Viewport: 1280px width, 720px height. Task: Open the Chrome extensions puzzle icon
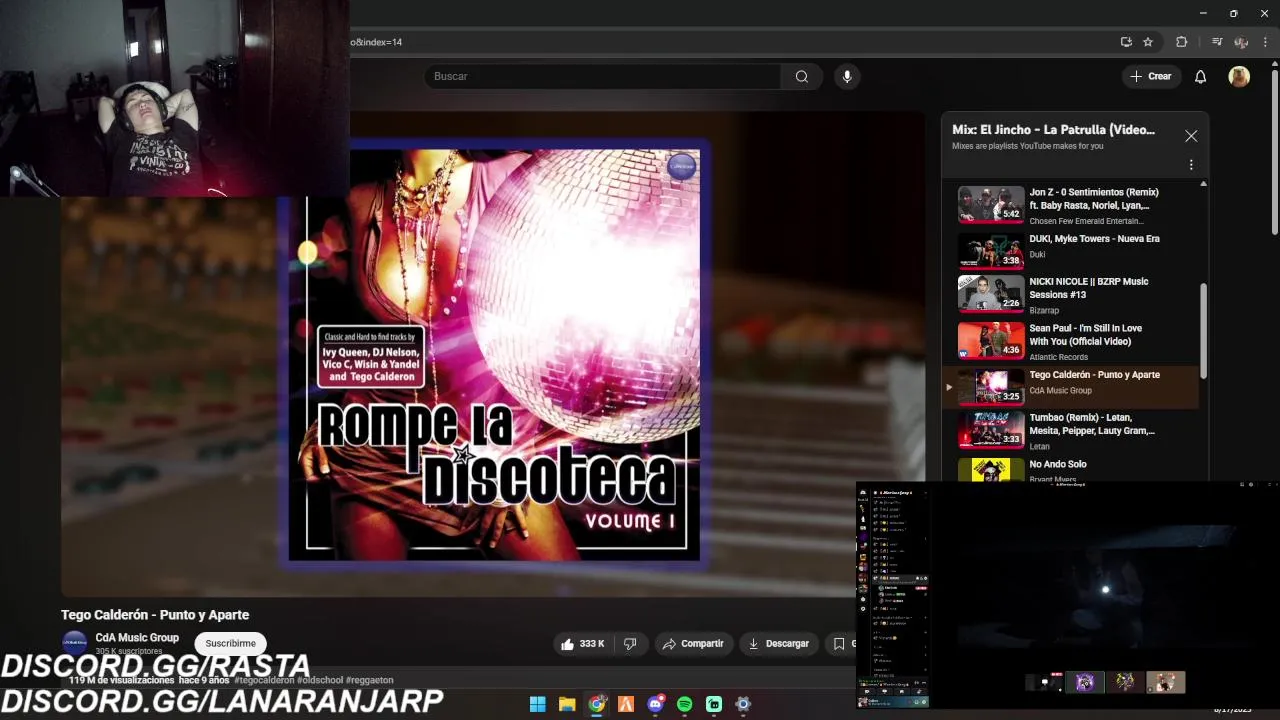pos(1181,42)
